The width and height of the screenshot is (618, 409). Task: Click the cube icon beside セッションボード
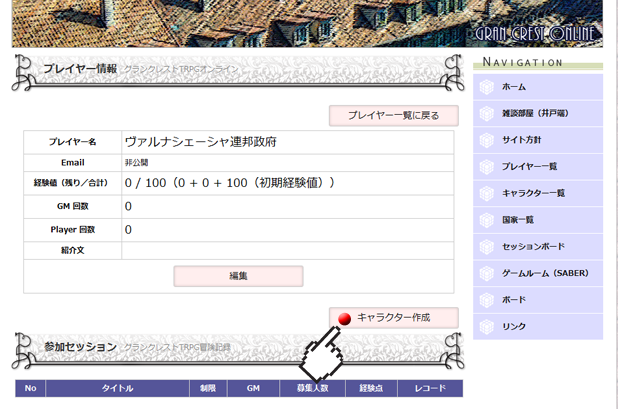point(487,247)
